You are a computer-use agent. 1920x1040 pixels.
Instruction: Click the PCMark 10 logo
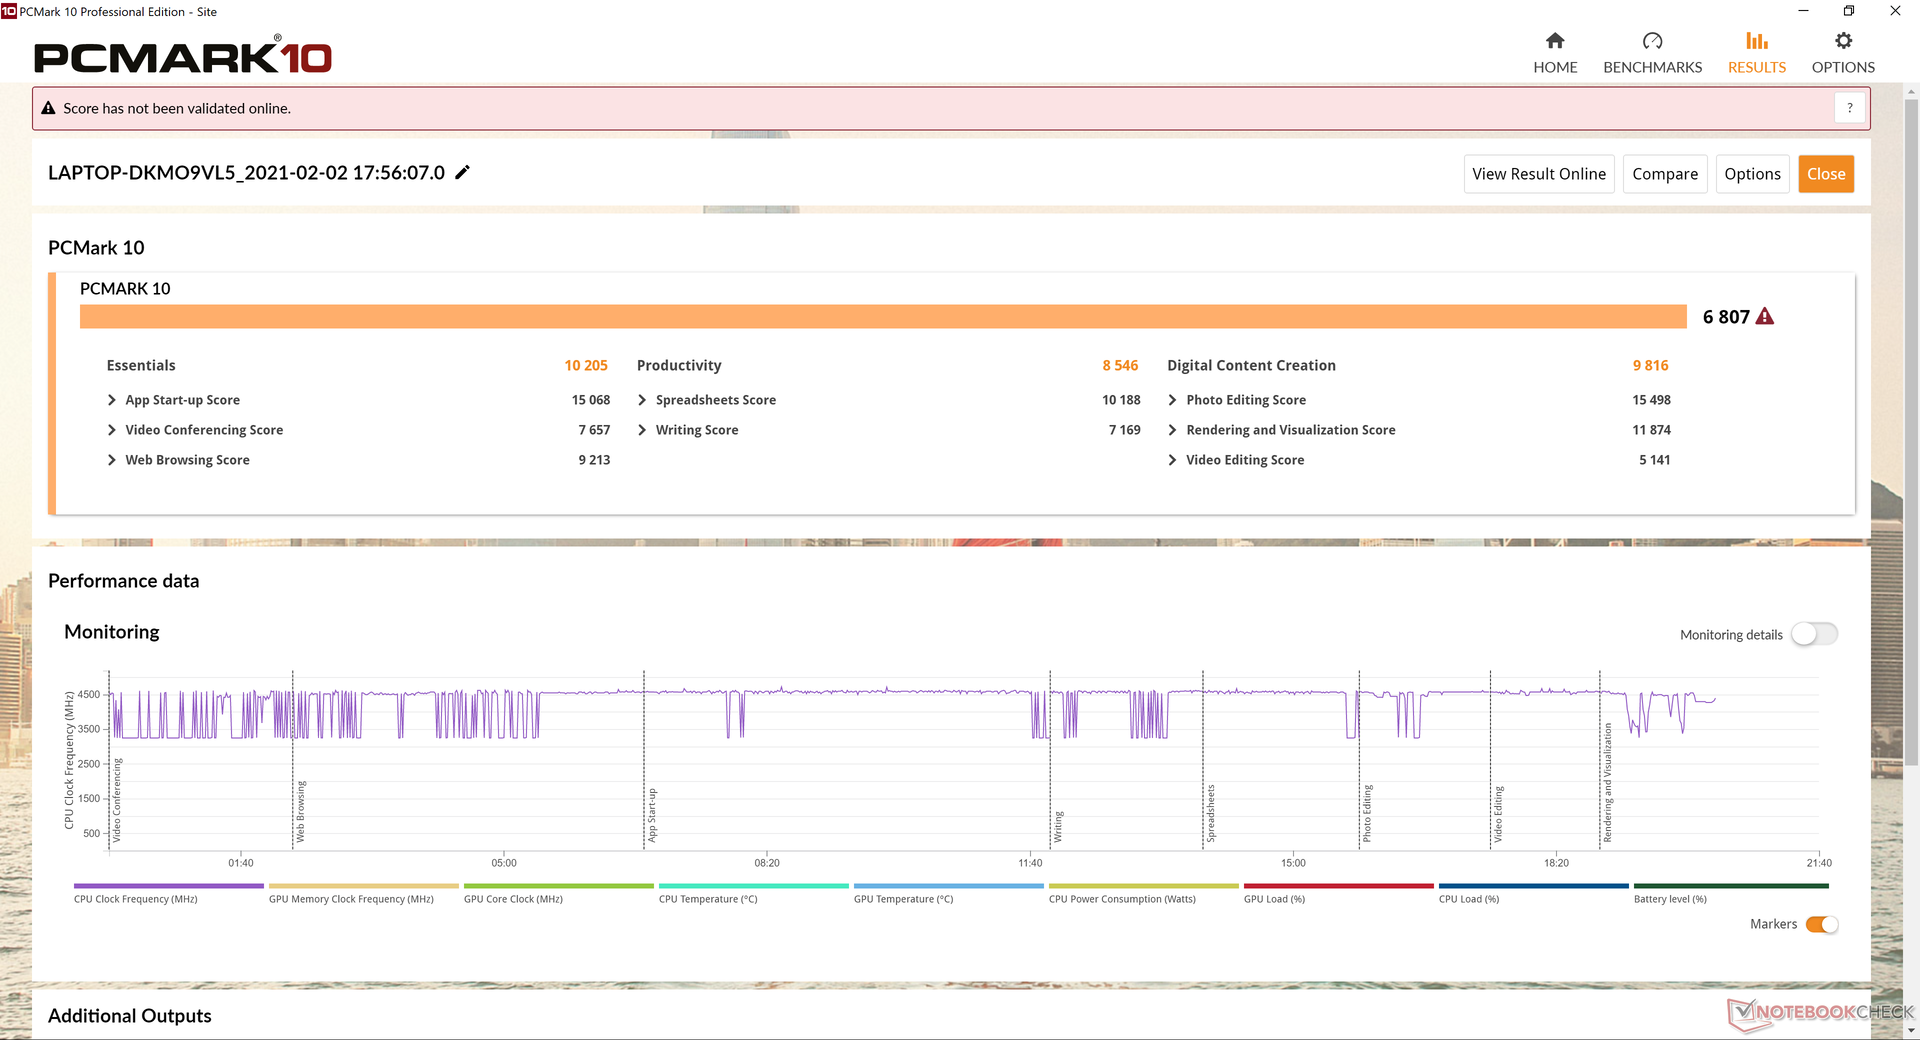coord(183,56)
